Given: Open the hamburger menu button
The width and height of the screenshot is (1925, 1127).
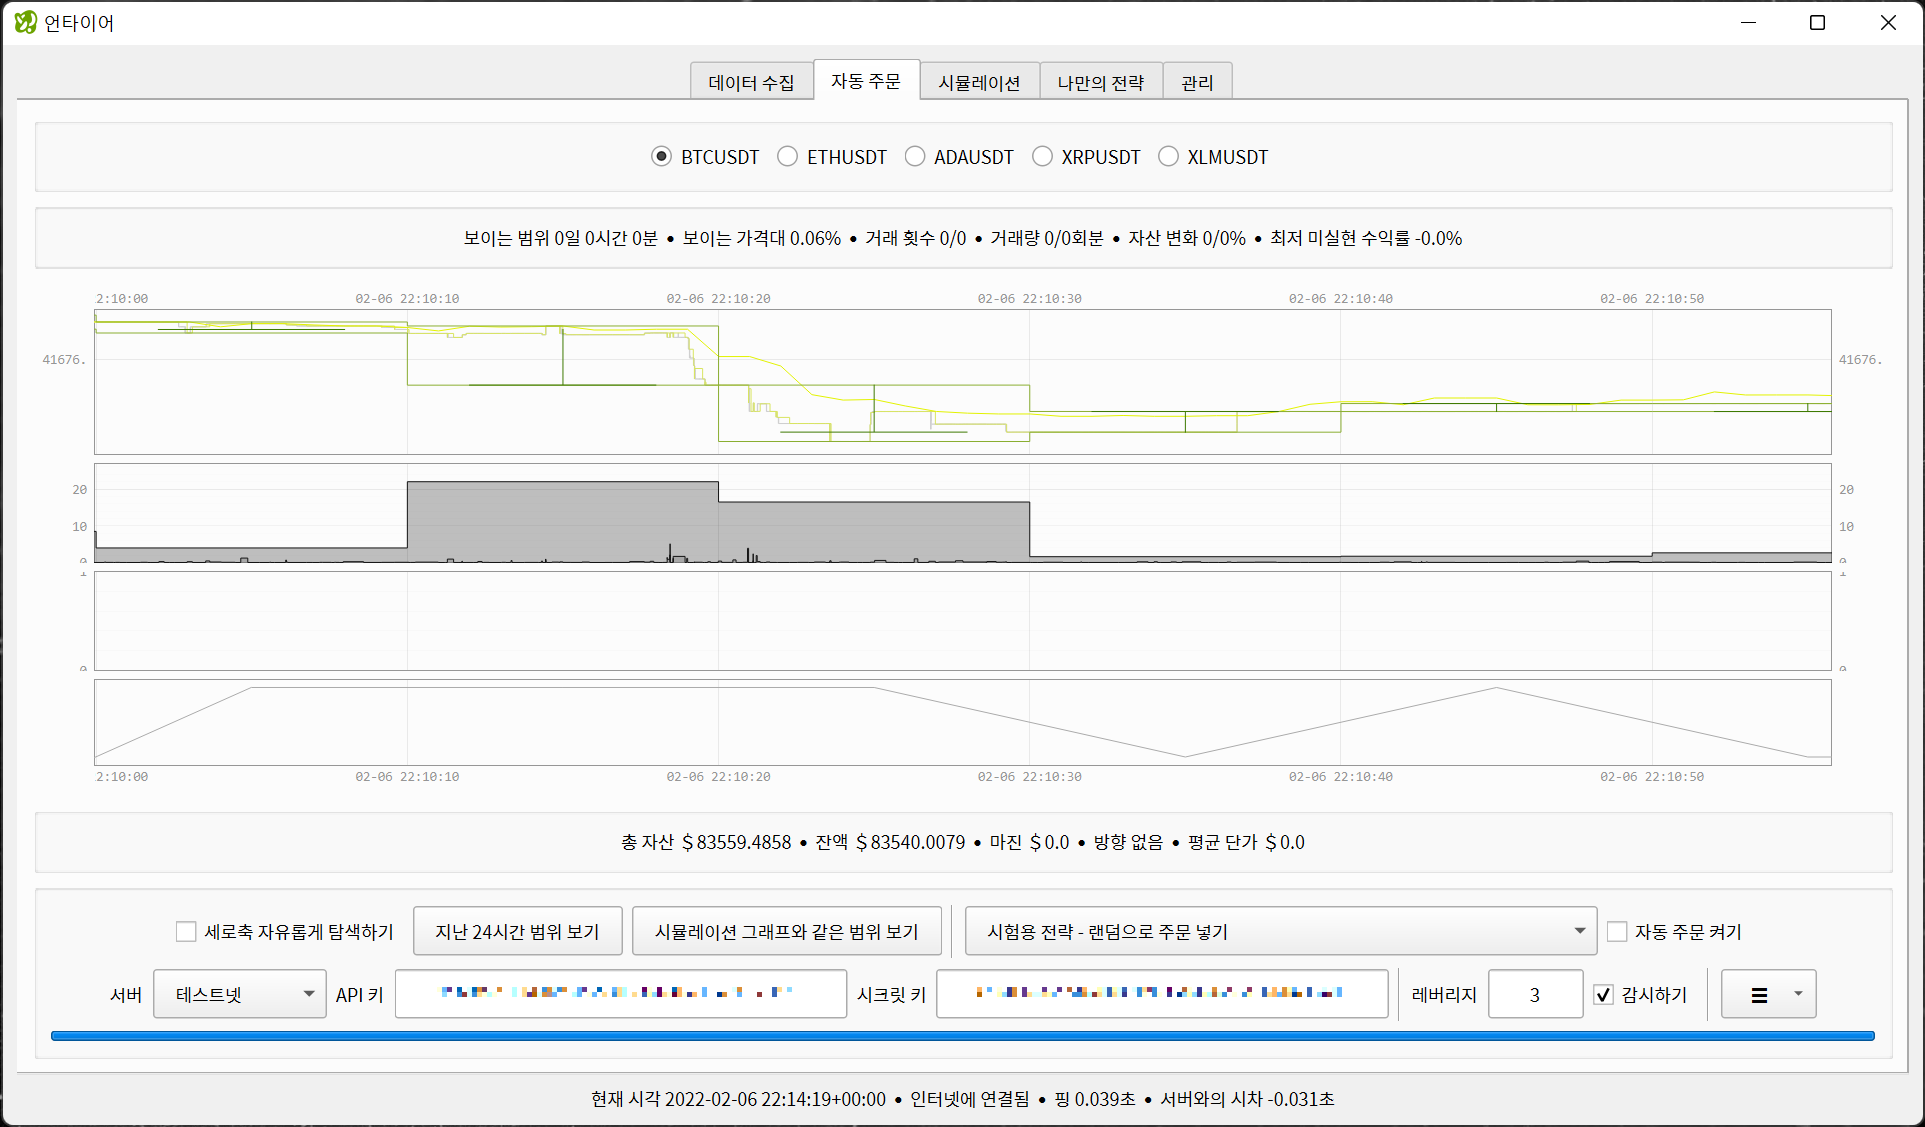Looking at the screenshot, I should point(1759,995).
